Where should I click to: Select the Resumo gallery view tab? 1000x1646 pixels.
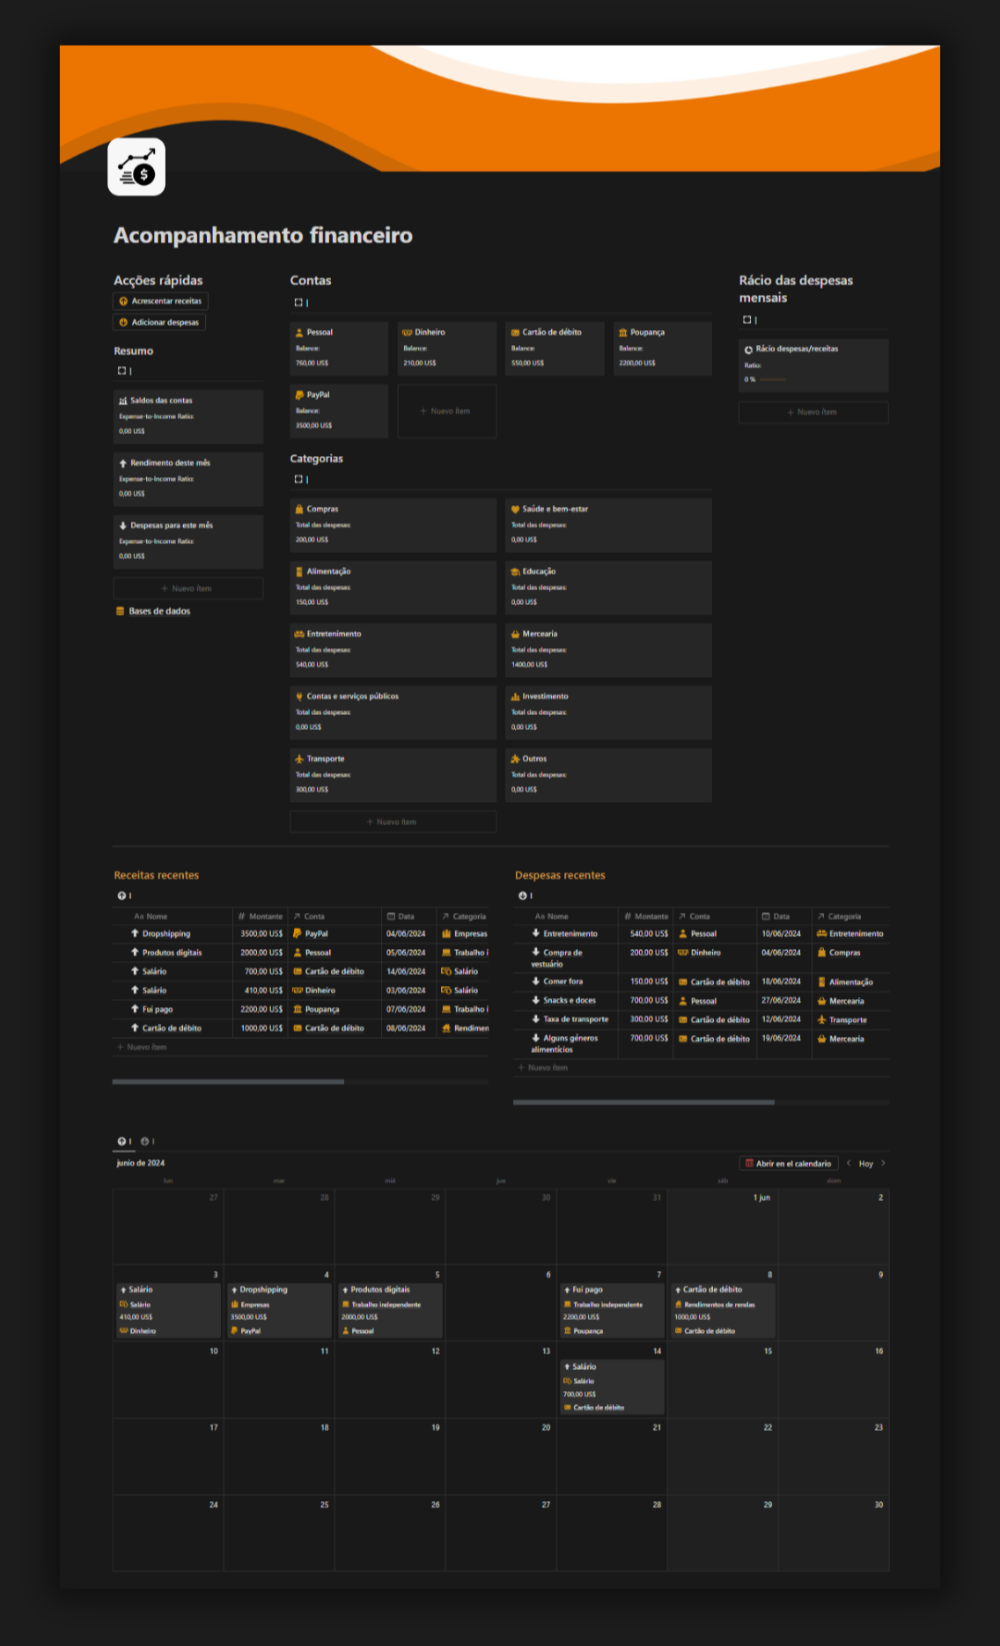124,371
